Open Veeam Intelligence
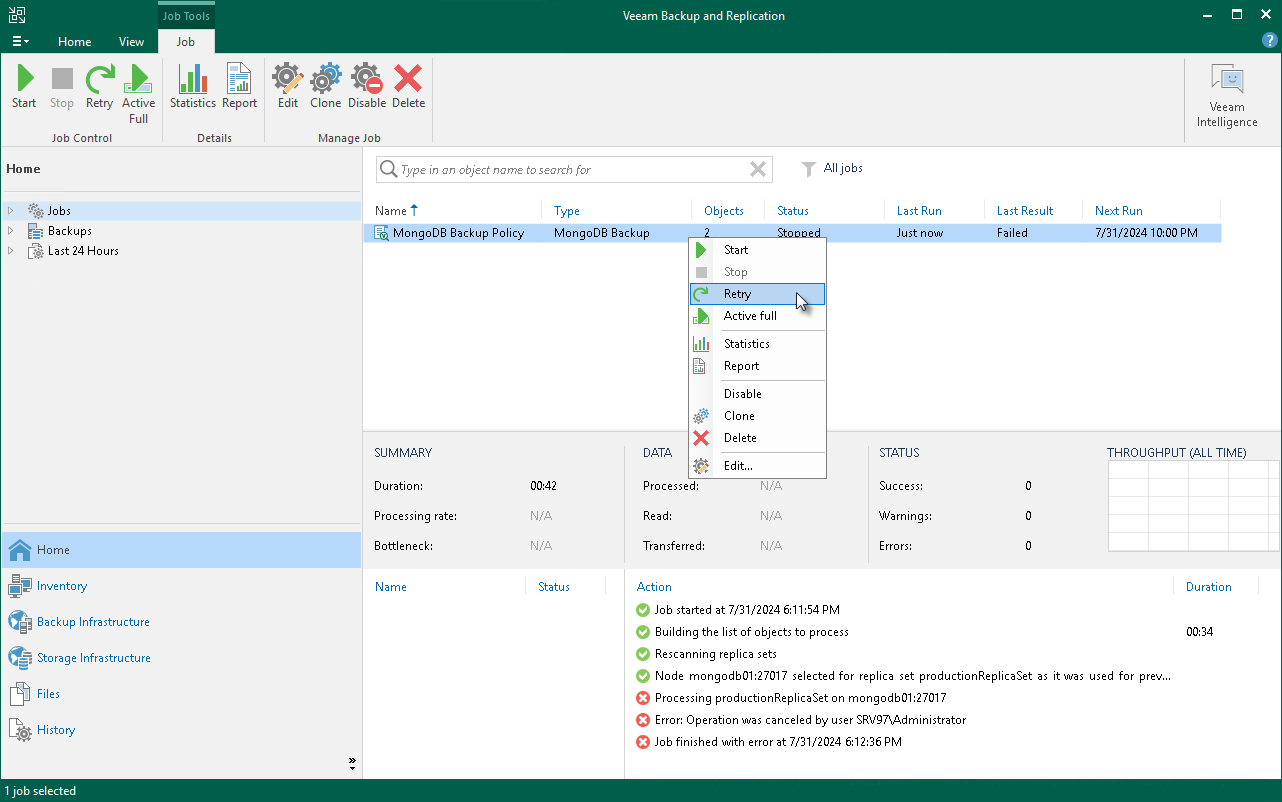This screenshot has width=1282, height=802. pos(1227,96)
